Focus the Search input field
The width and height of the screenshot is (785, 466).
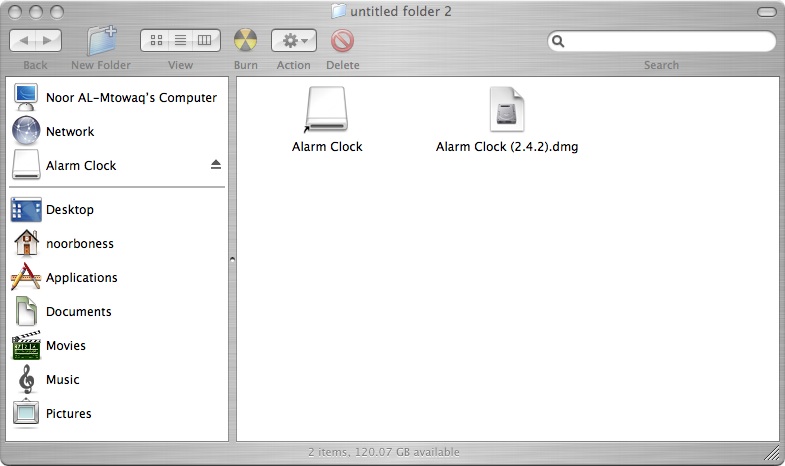tap(661, 41)
